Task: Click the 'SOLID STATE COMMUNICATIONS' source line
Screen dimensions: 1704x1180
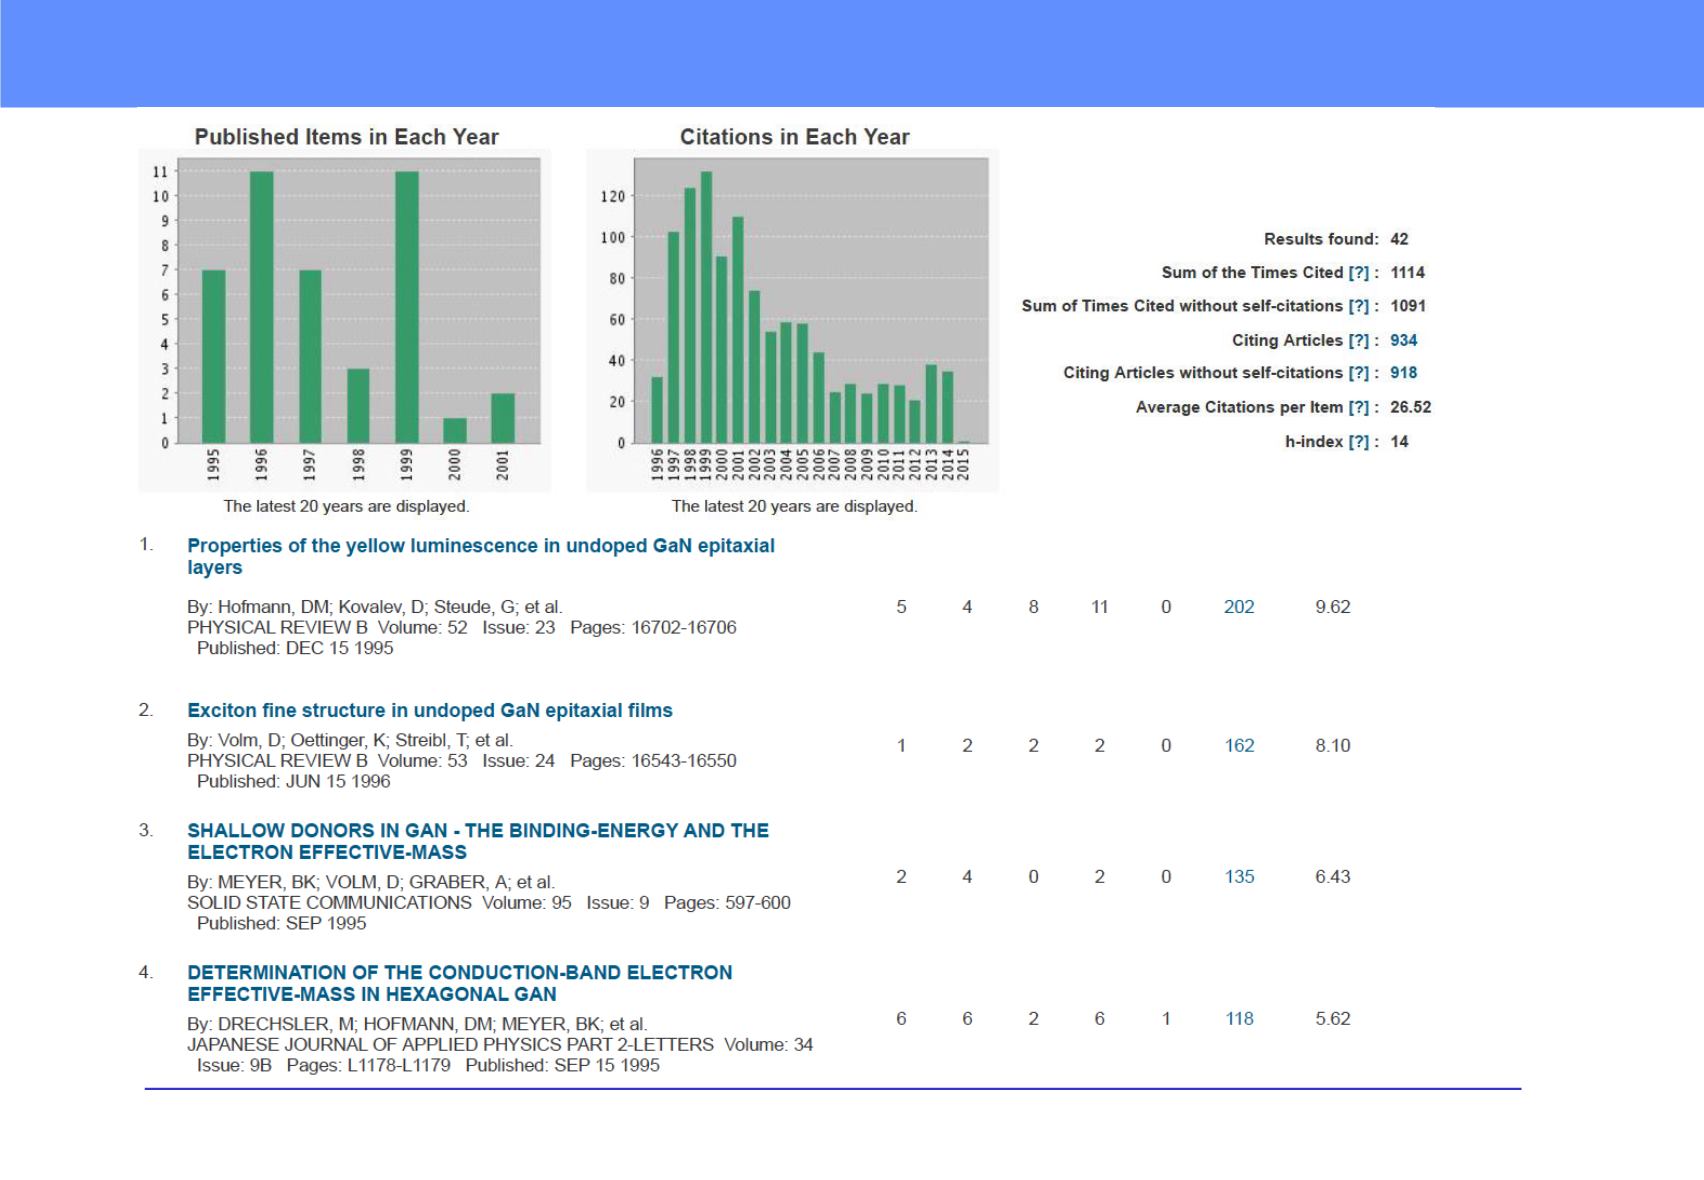Action: pos(489,903)
